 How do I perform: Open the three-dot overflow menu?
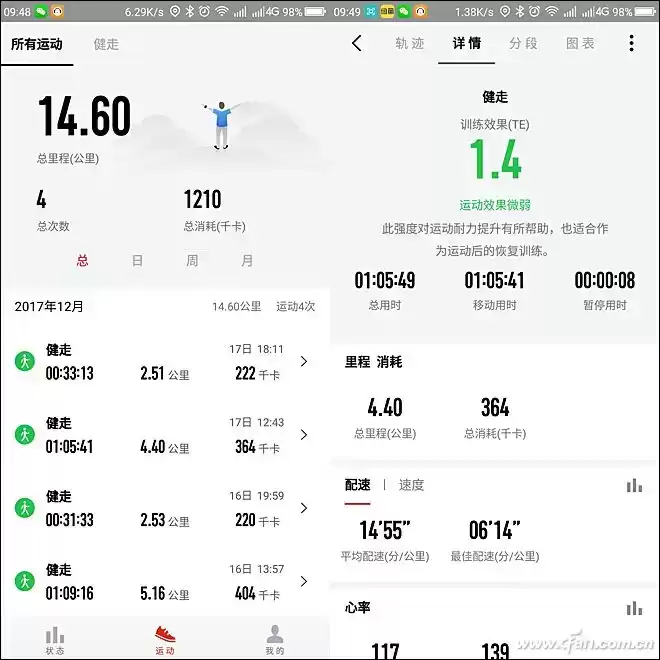pos(631,43)
